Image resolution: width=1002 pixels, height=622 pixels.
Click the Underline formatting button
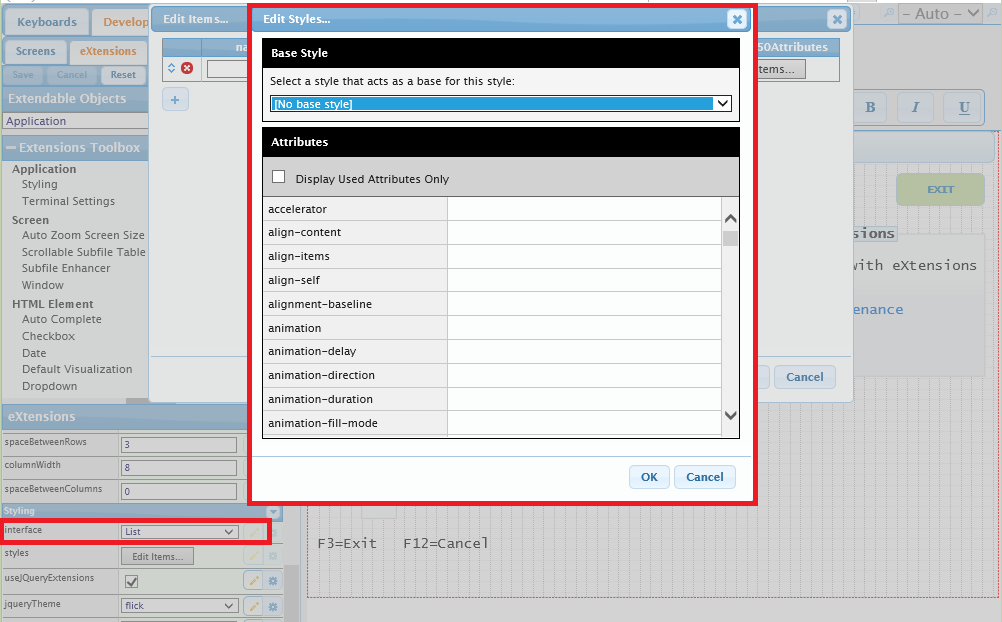(964, 108)
